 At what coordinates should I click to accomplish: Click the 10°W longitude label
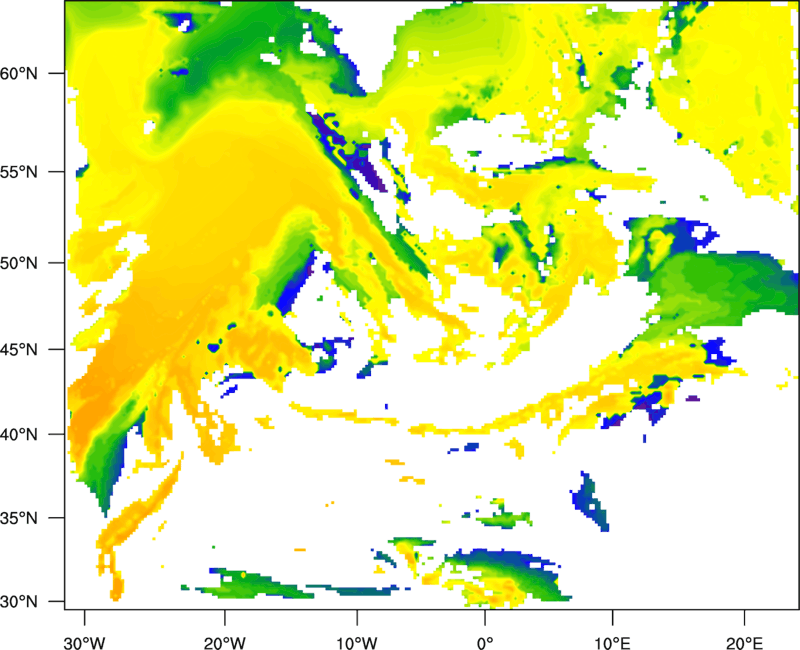(x=357, y=643)
